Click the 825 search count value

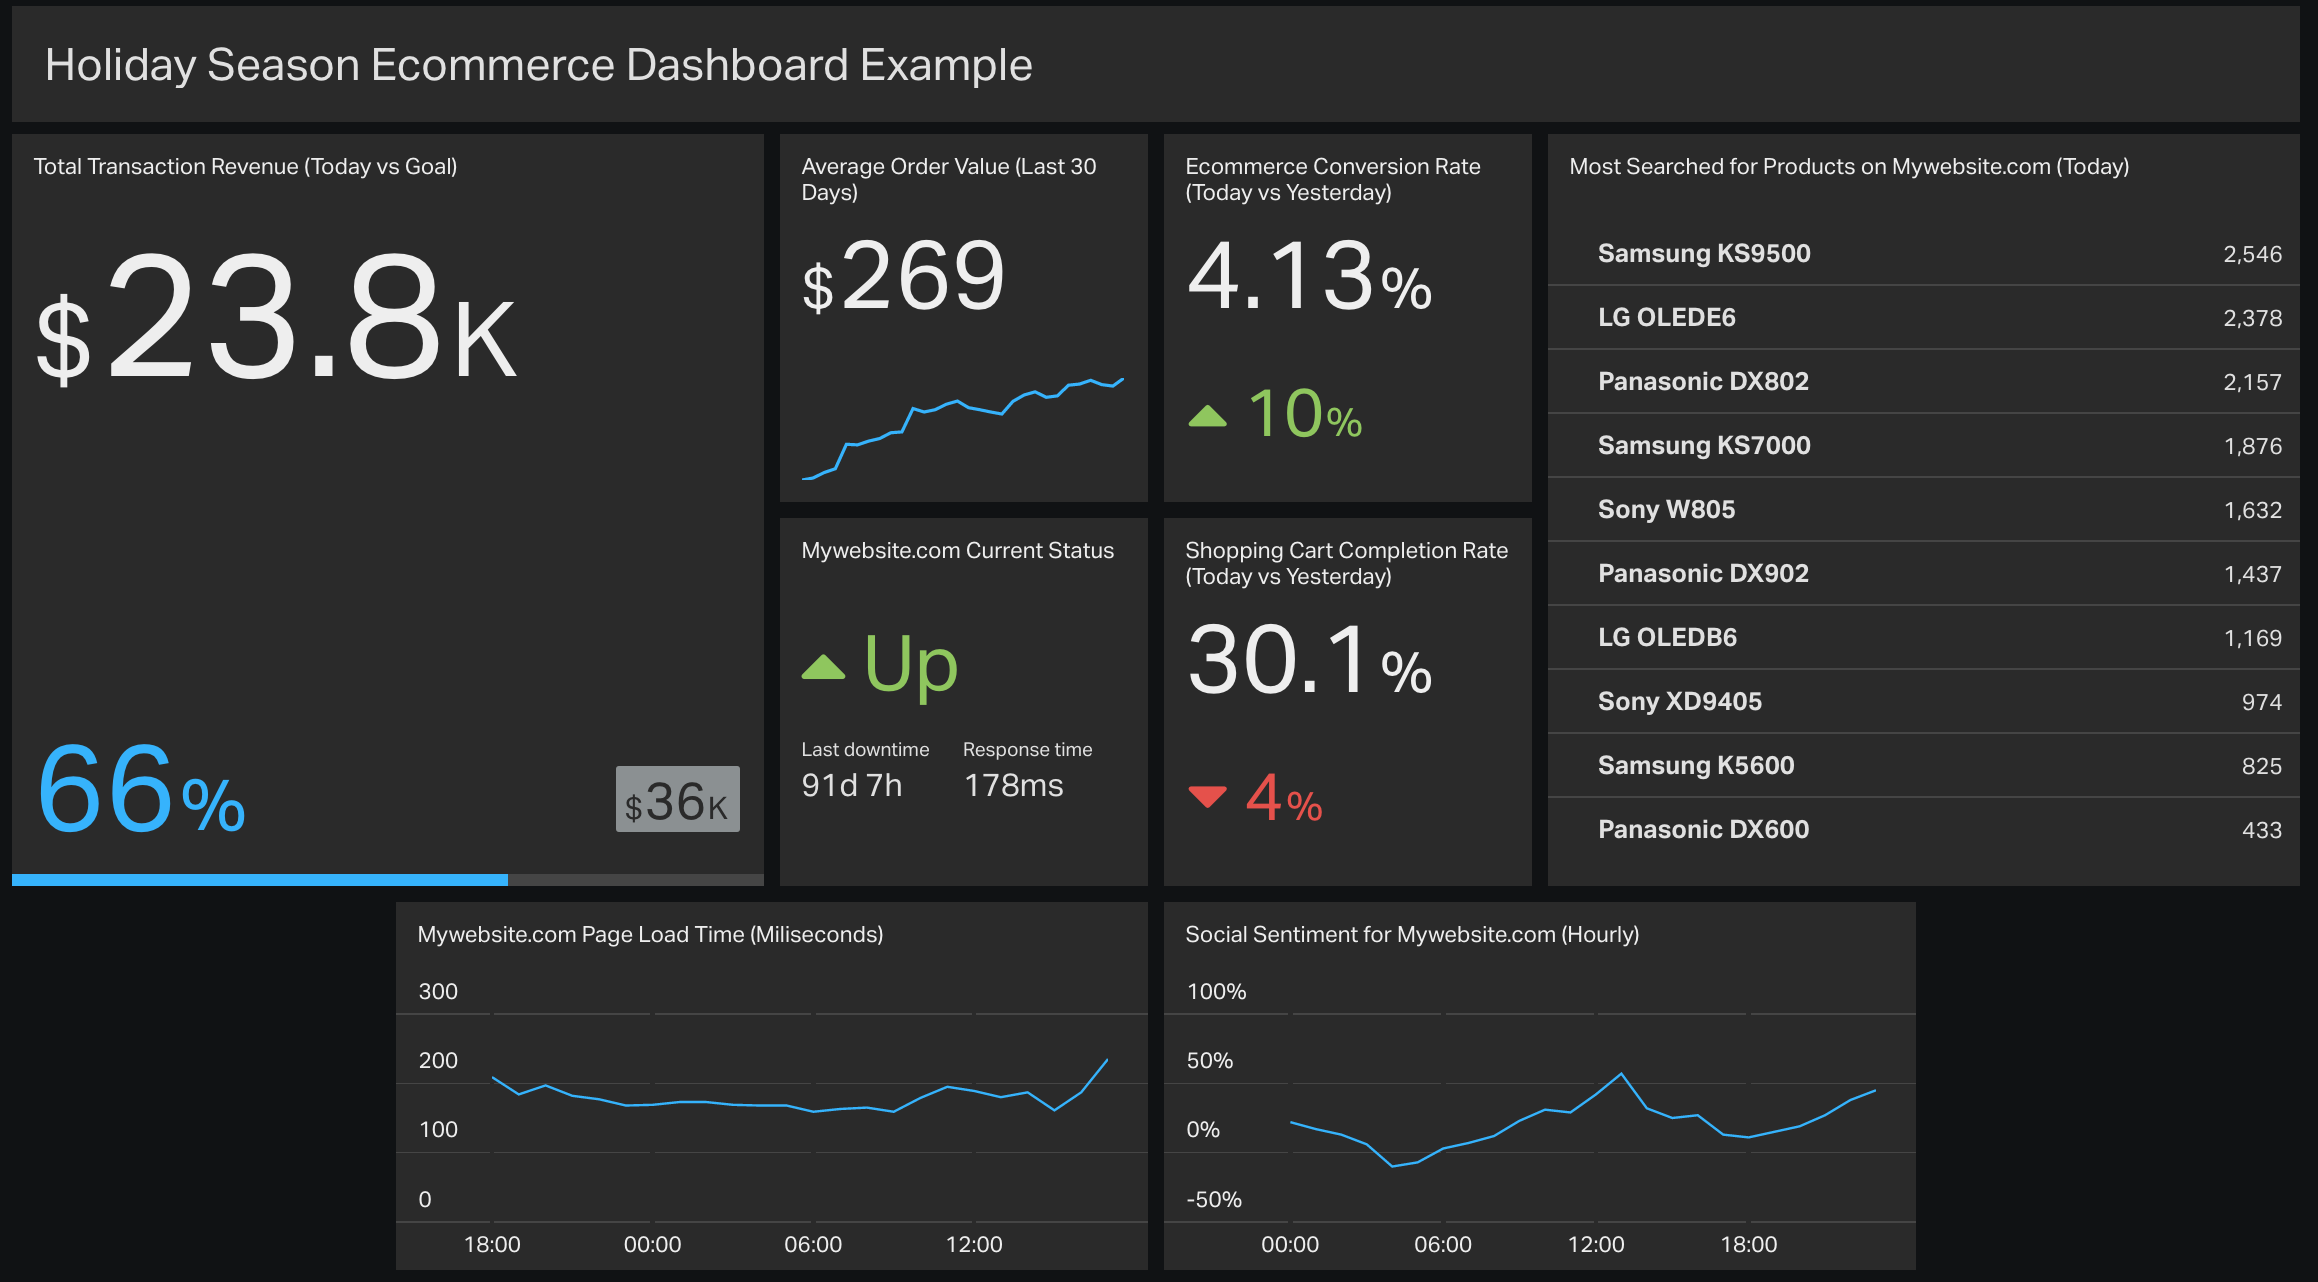[x=2261, y=767]
